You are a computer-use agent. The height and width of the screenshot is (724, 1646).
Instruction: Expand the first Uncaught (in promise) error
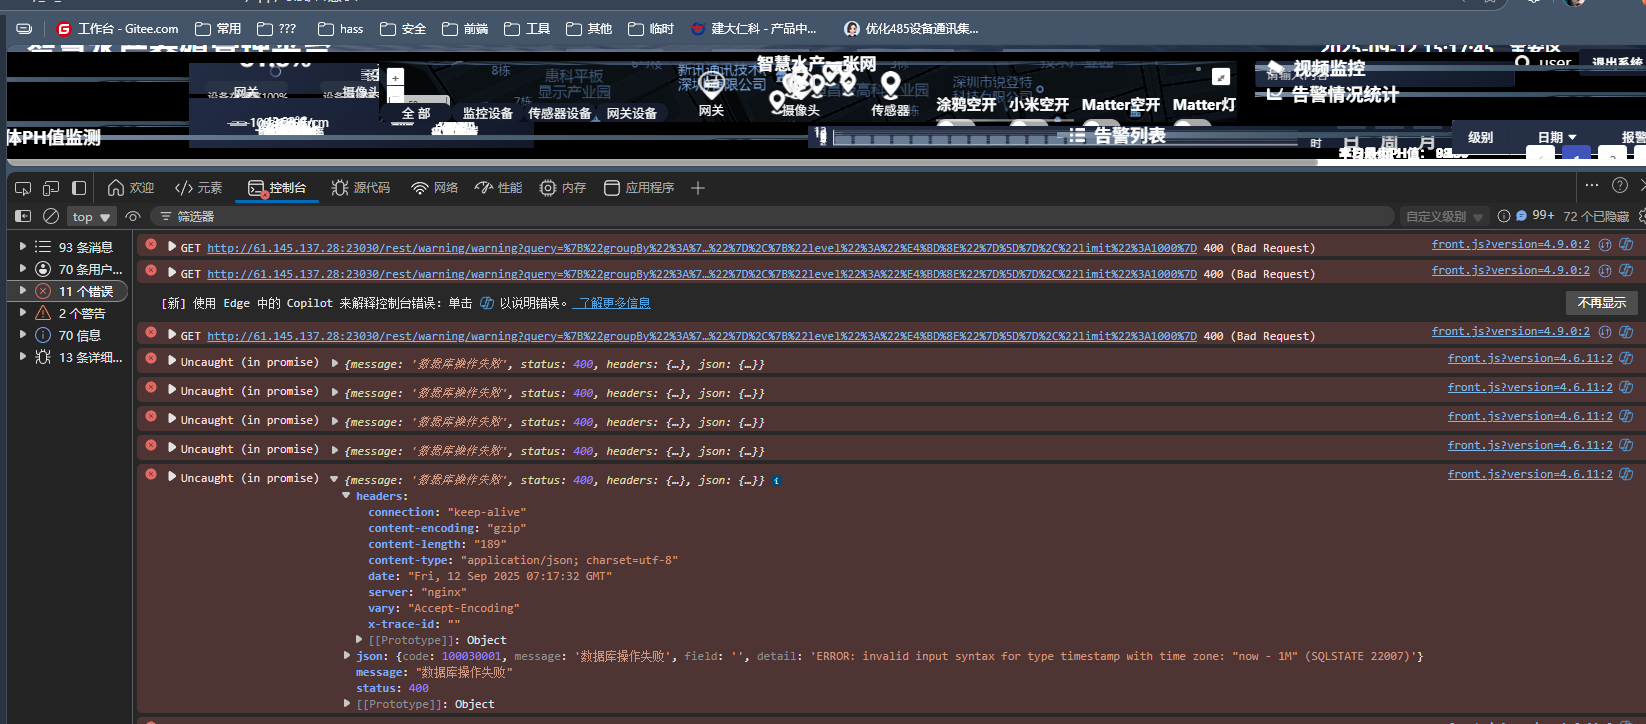coord(172,360)
